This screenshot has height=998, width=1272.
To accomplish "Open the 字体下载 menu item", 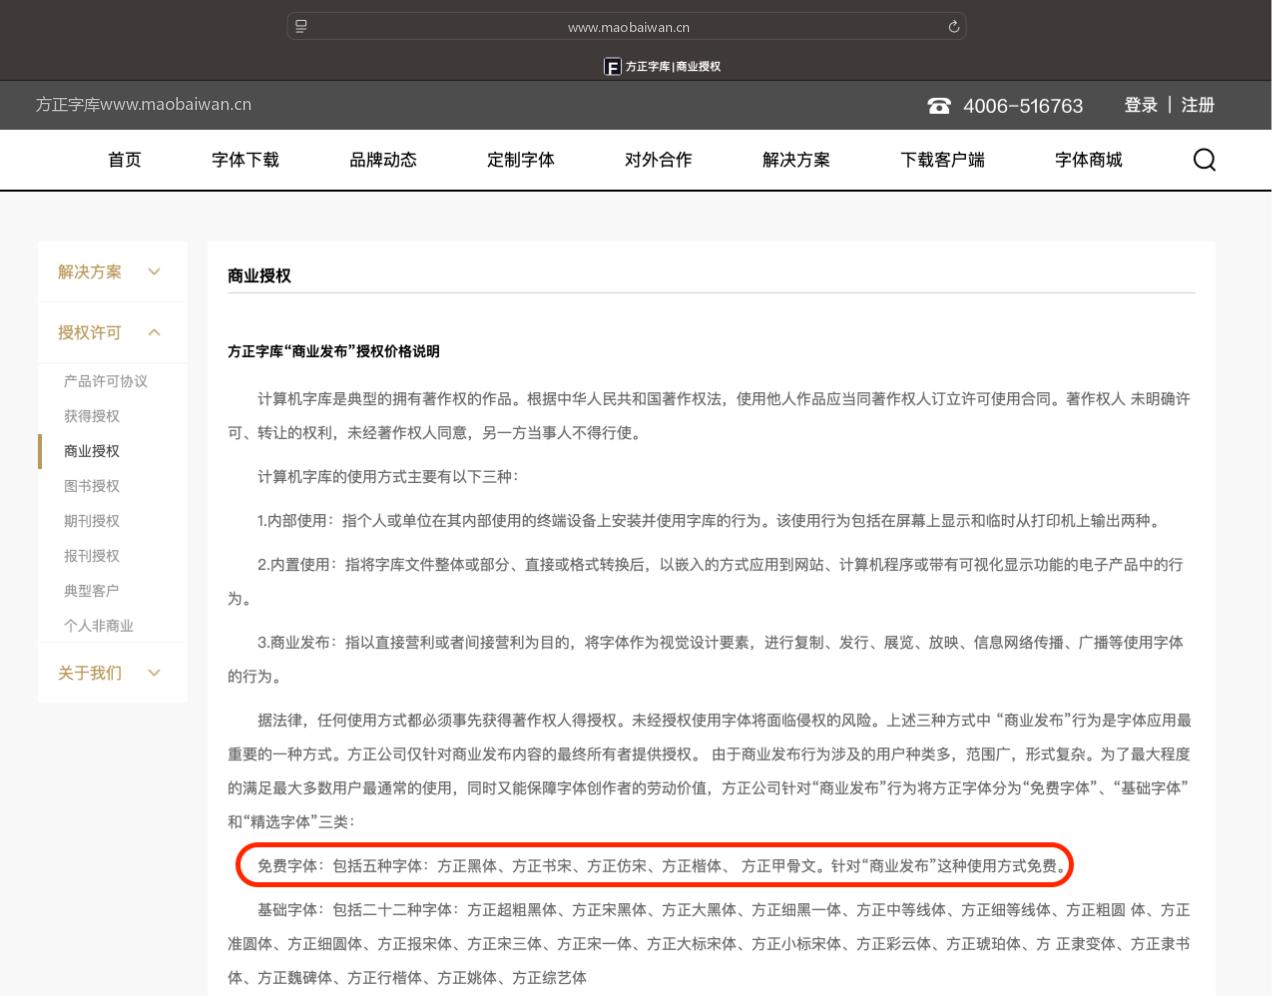I will click(x=245, y=160).
